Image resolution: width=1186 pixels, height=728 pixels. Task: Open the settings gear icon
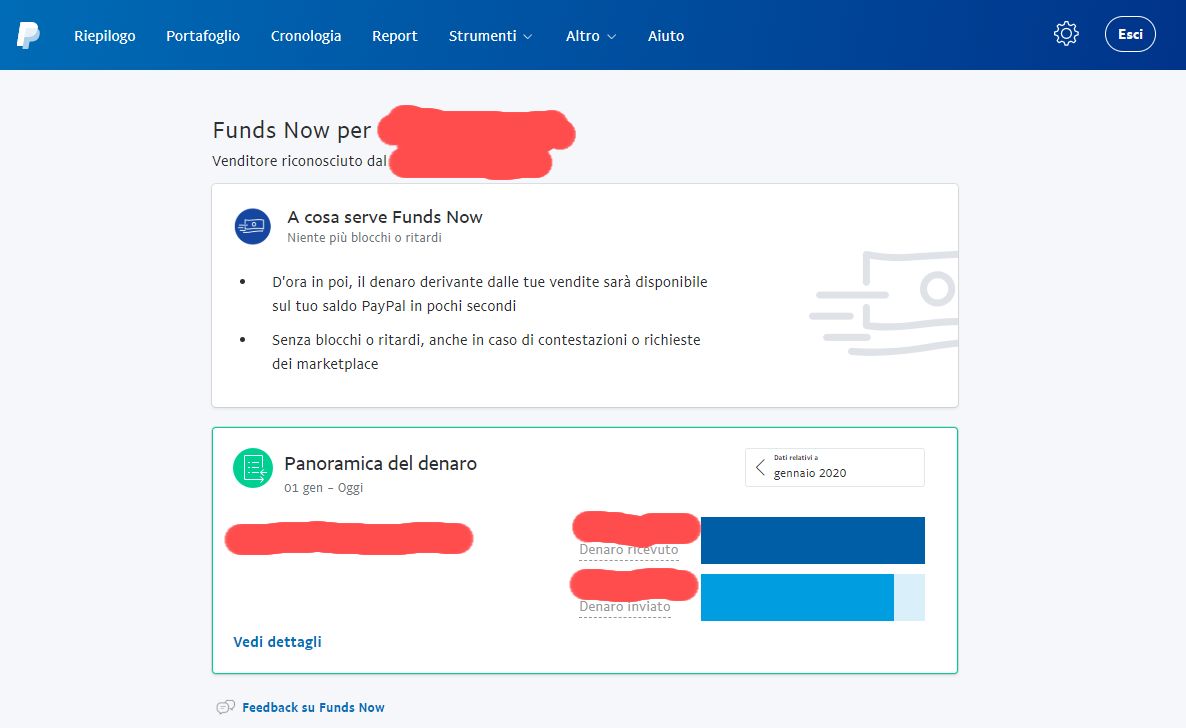coord(1066,33)
